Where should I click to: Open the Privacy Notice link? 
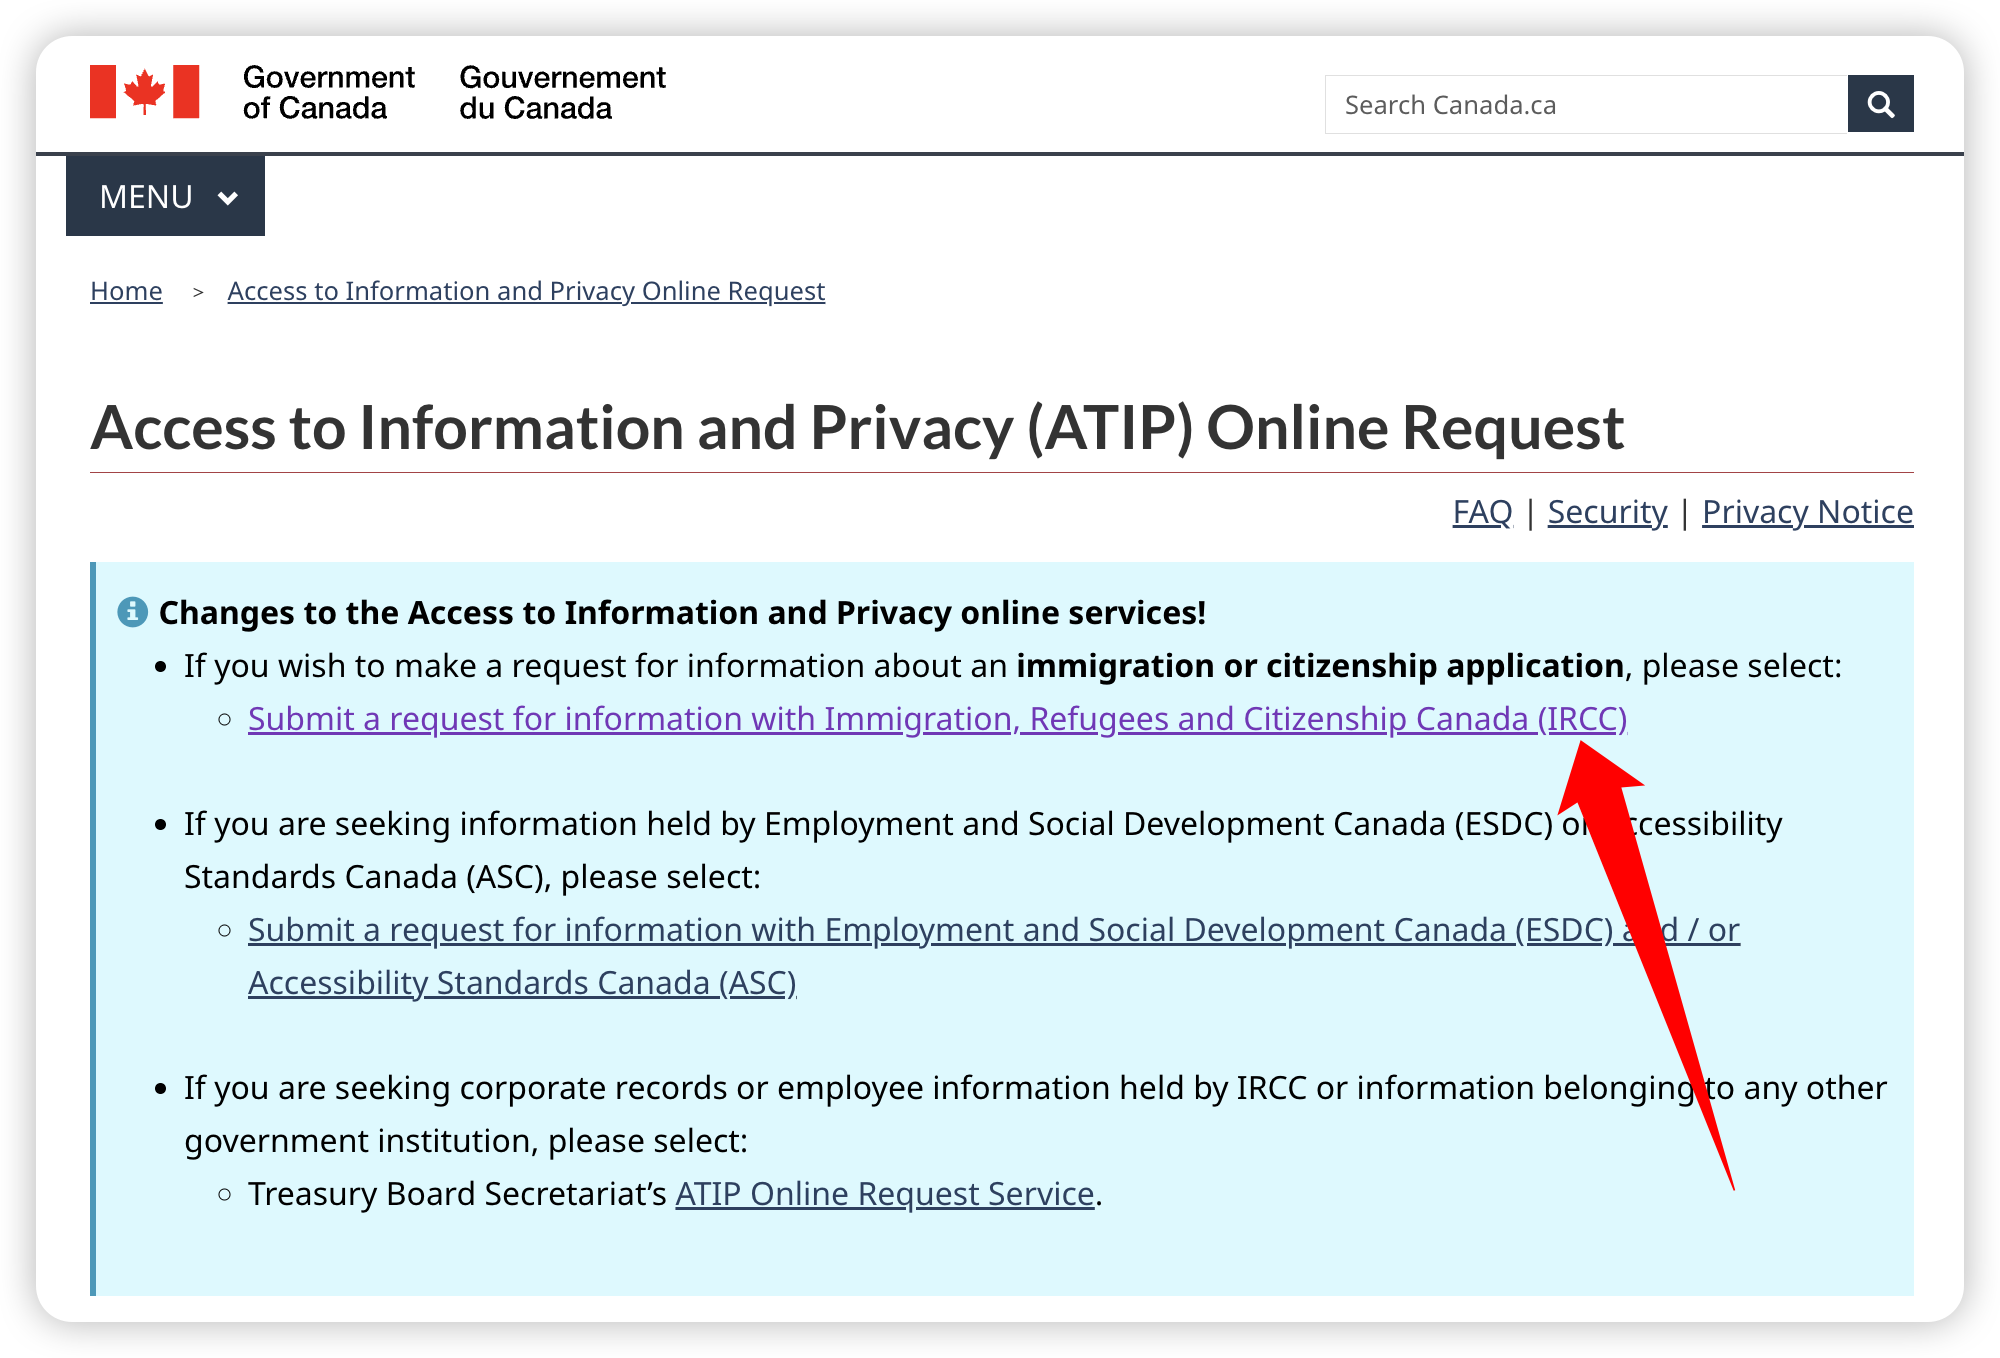coord(1807,512)
